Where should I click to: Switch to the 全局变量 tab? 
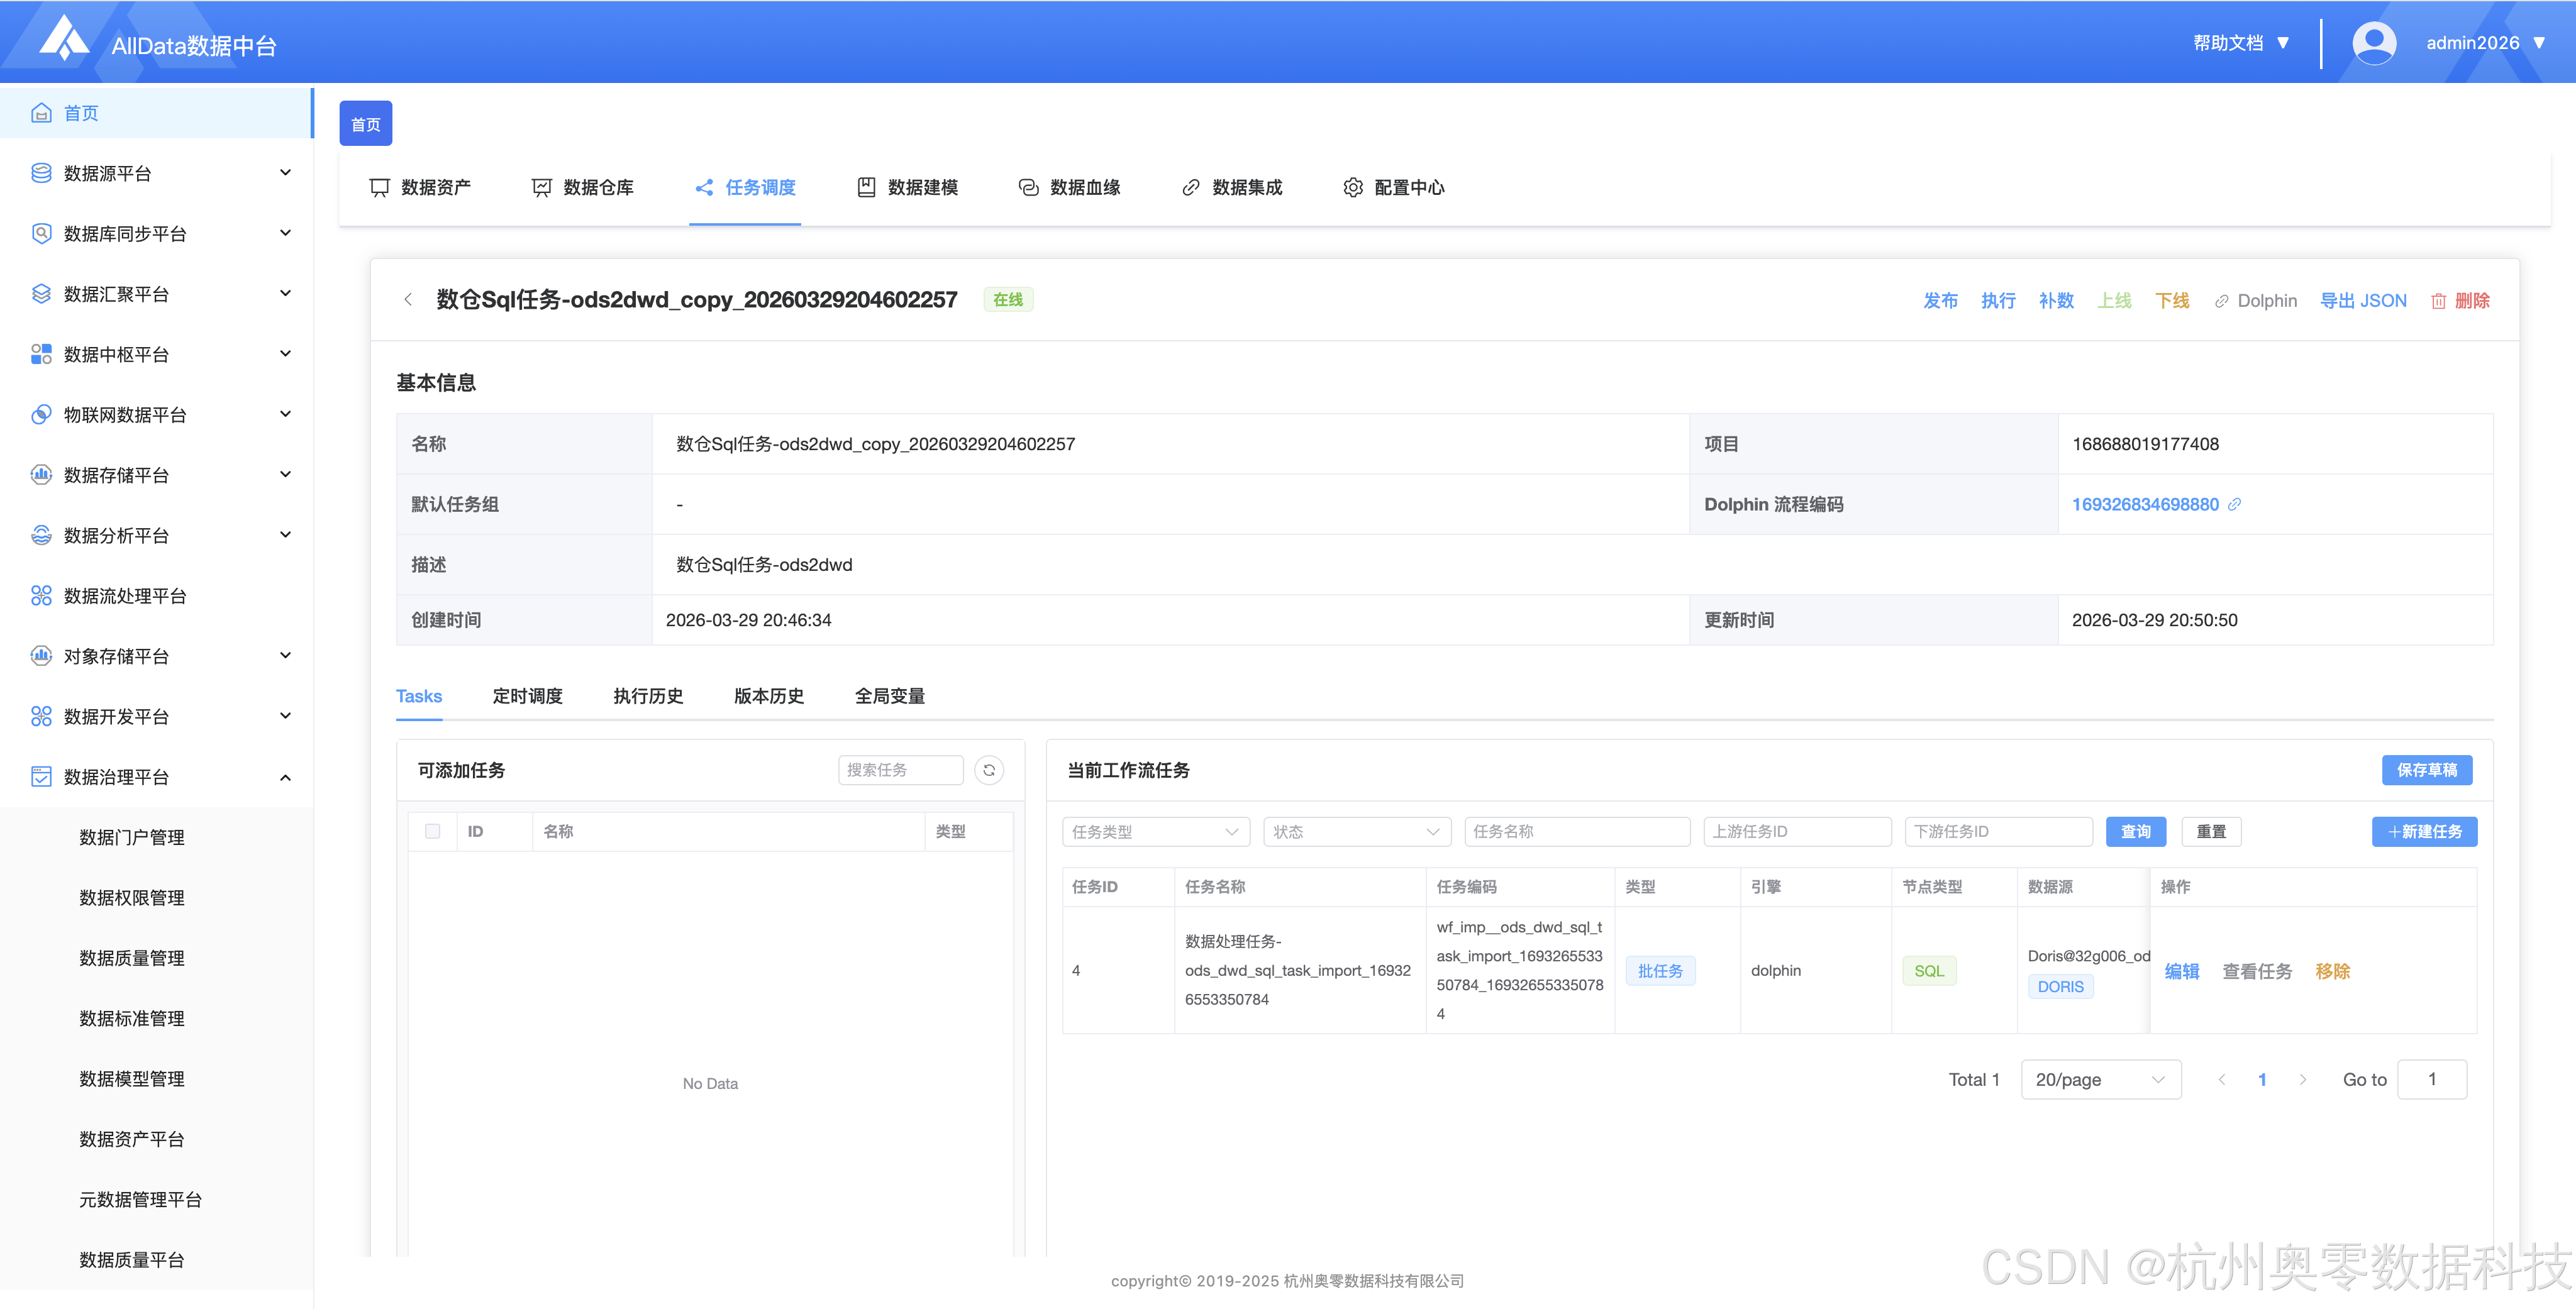[890, 696]
